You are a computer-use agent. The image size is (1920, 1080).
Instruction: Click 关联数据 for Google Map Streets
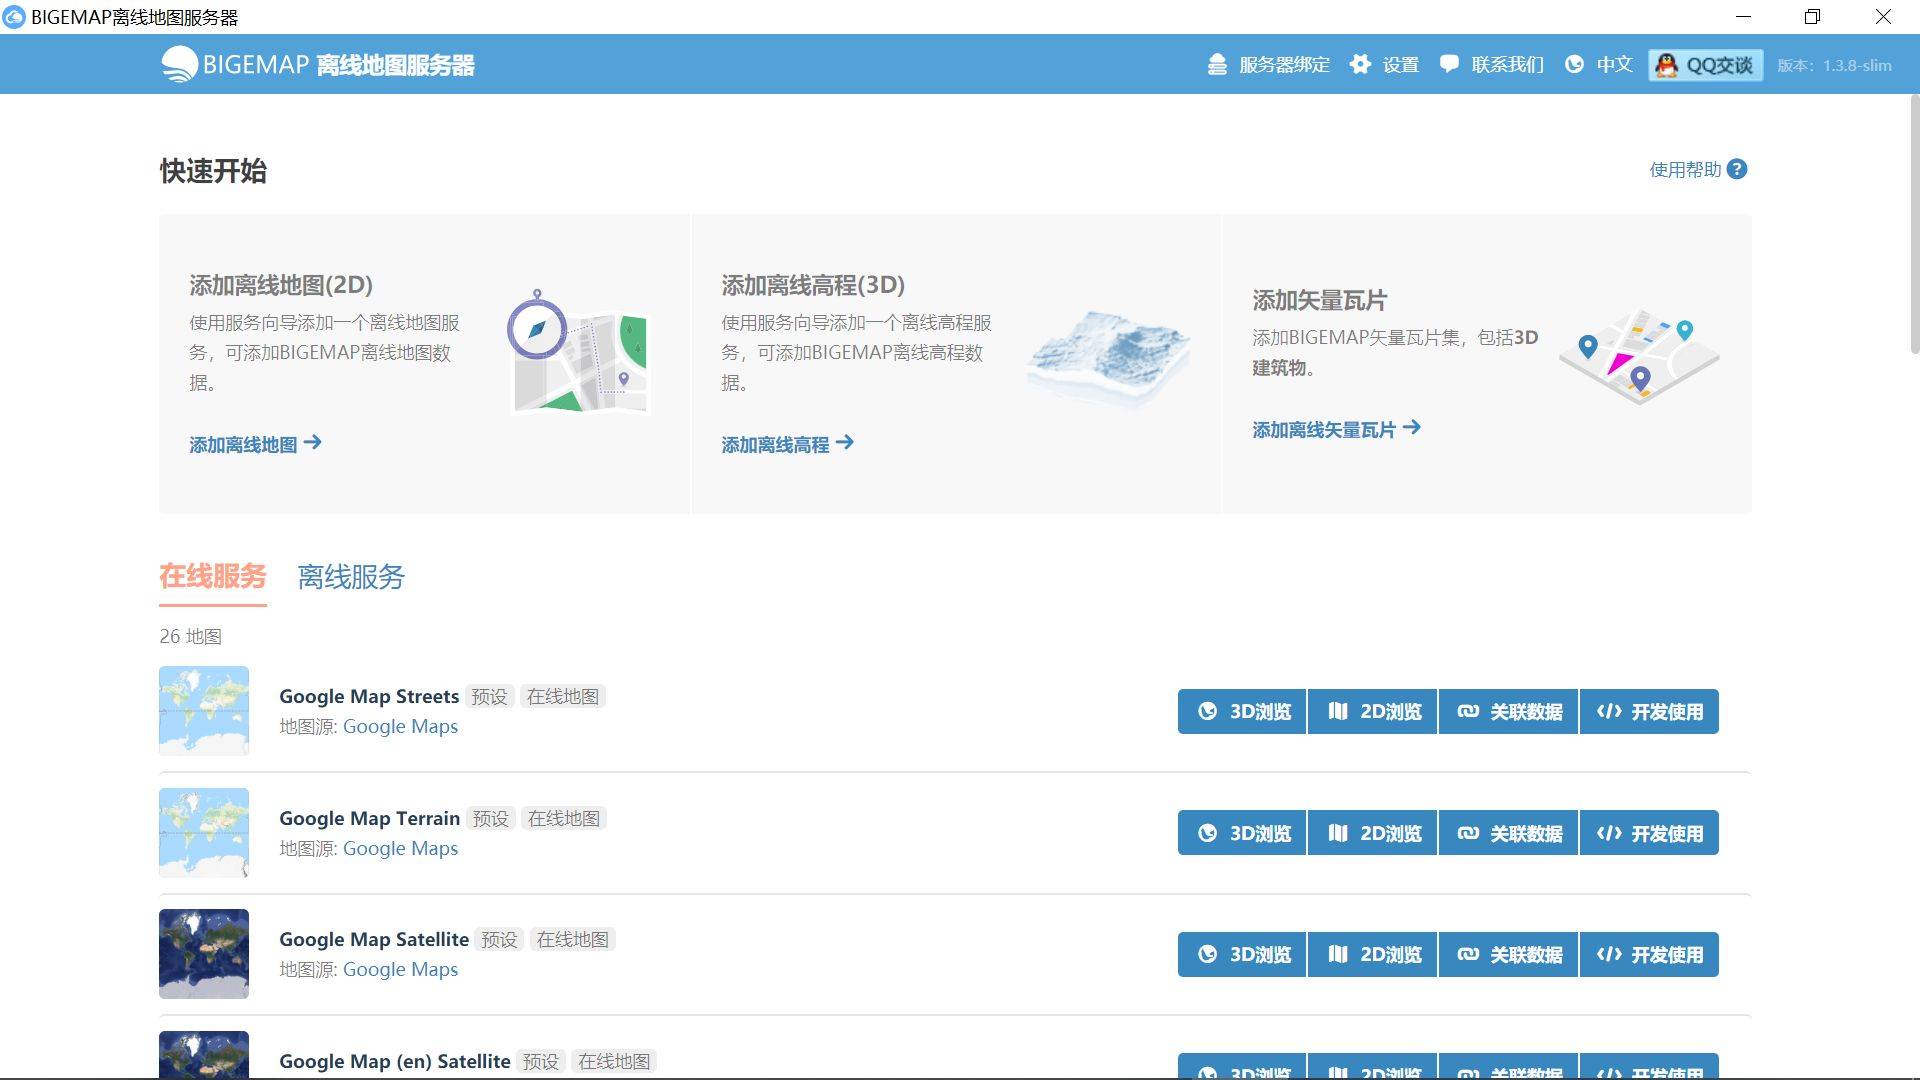click(1508, 711)
